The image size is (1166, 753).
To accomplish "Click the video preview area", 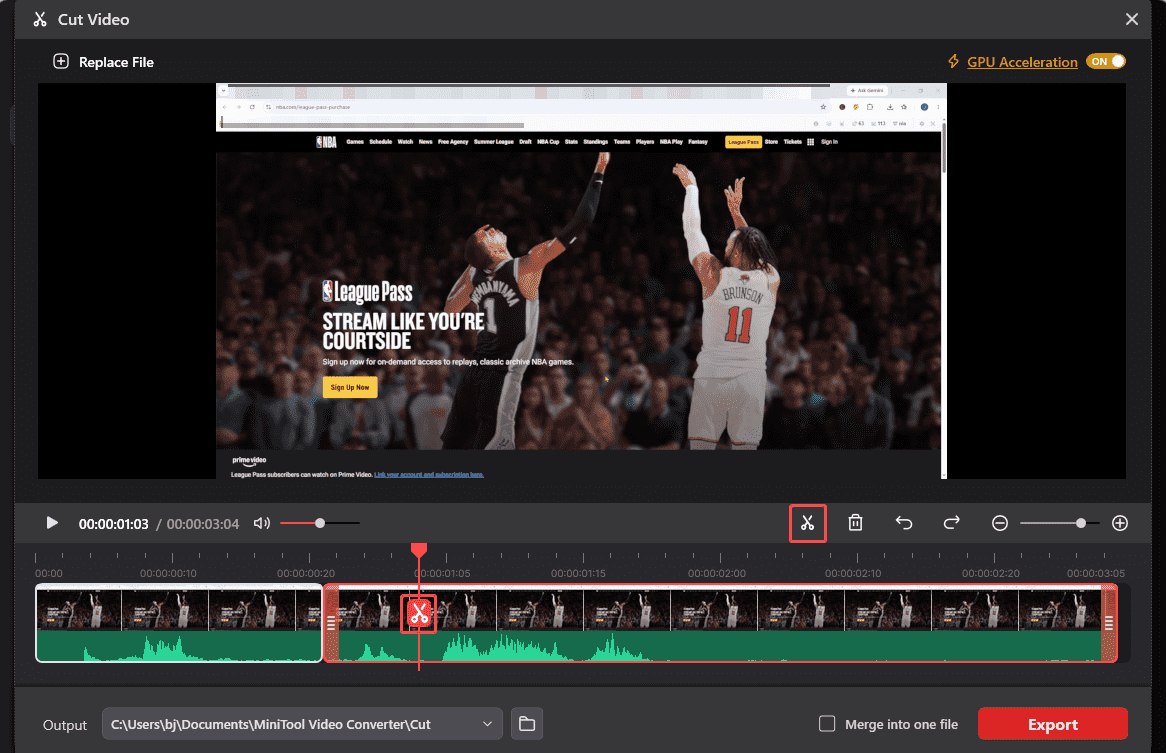I will pos(582,281).
